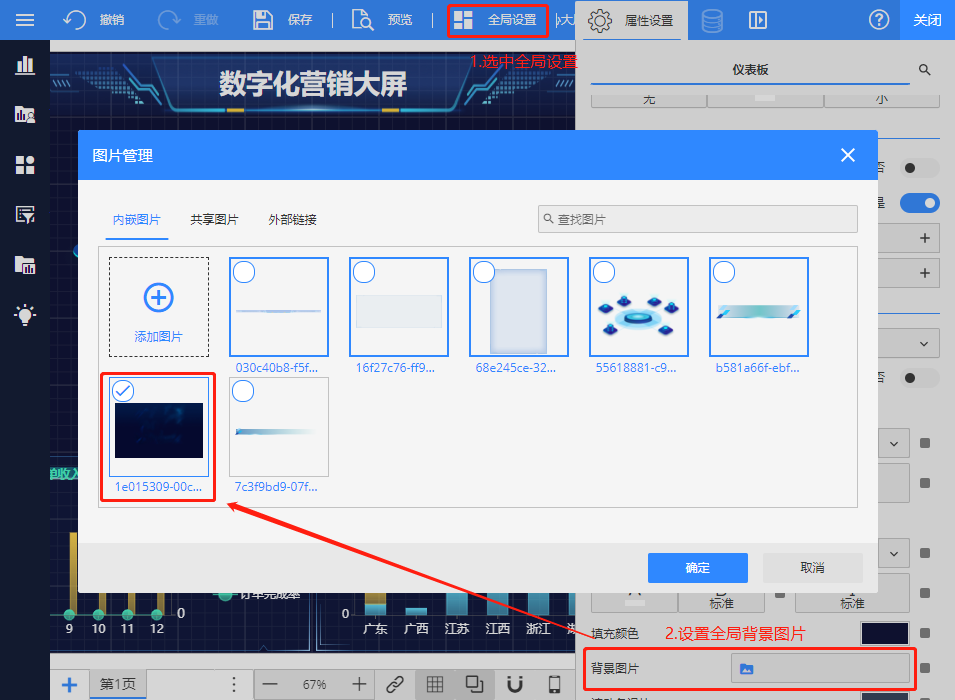Click the lightbulb icon in left sidebar
955x700 pixels.
click(x=25, y=314)
